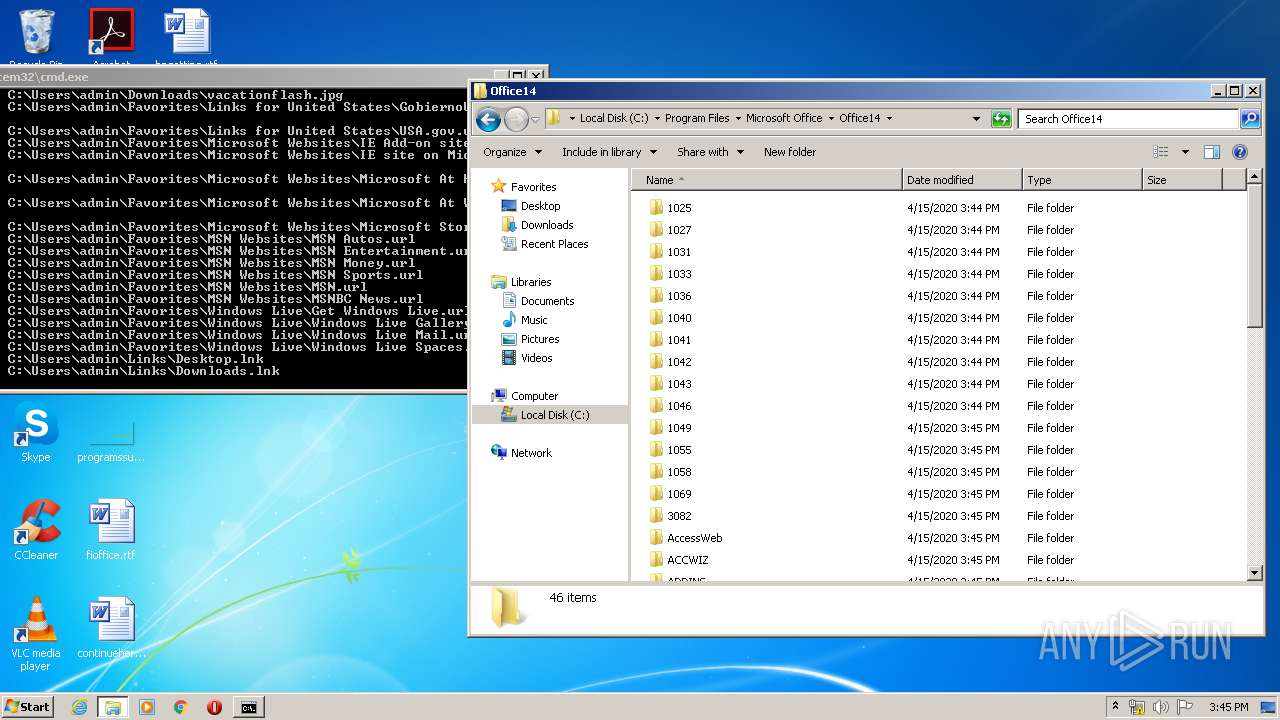Click the Start button
This screenshot has width=1280, height=720.
coord(28,707)
